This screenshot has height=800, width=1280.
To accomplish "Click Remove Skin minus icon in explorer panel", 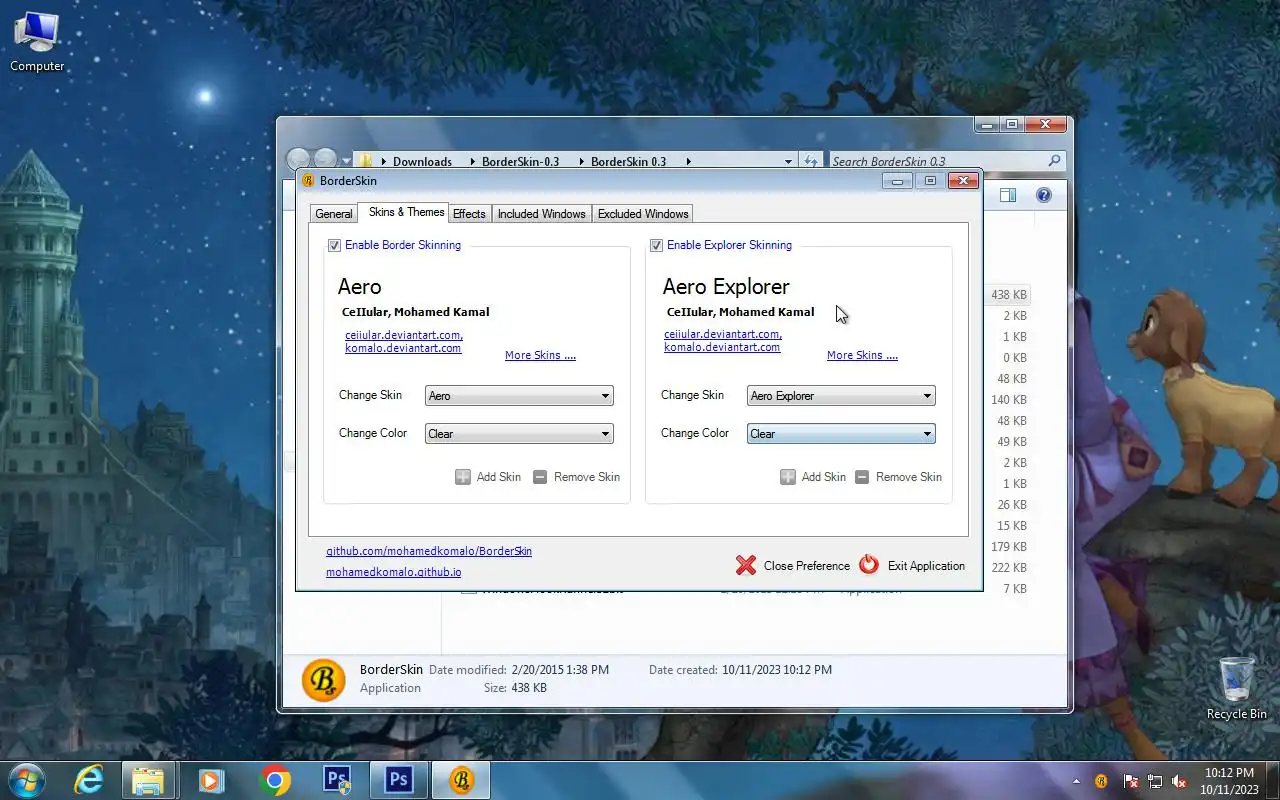I will [x=862, y=477].
